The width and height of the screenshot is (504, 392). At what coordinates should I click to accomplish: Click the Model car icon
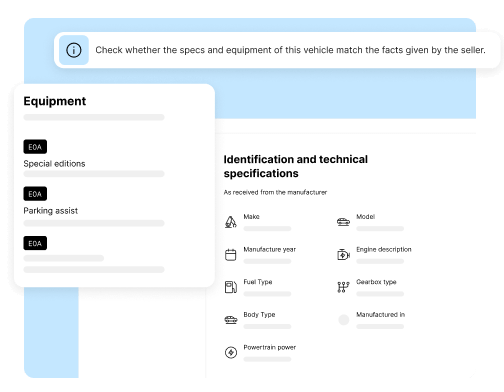point(343,222)
